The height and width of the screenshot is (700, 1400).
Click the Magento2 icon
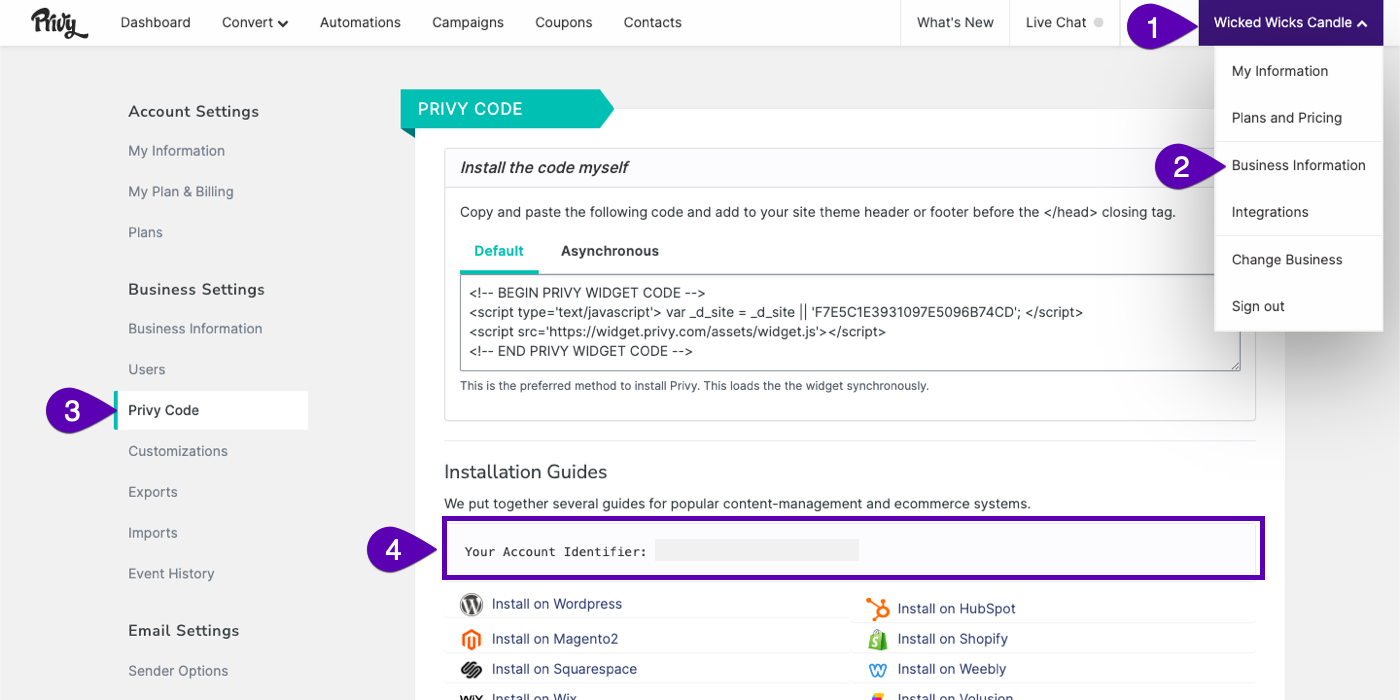471,640
